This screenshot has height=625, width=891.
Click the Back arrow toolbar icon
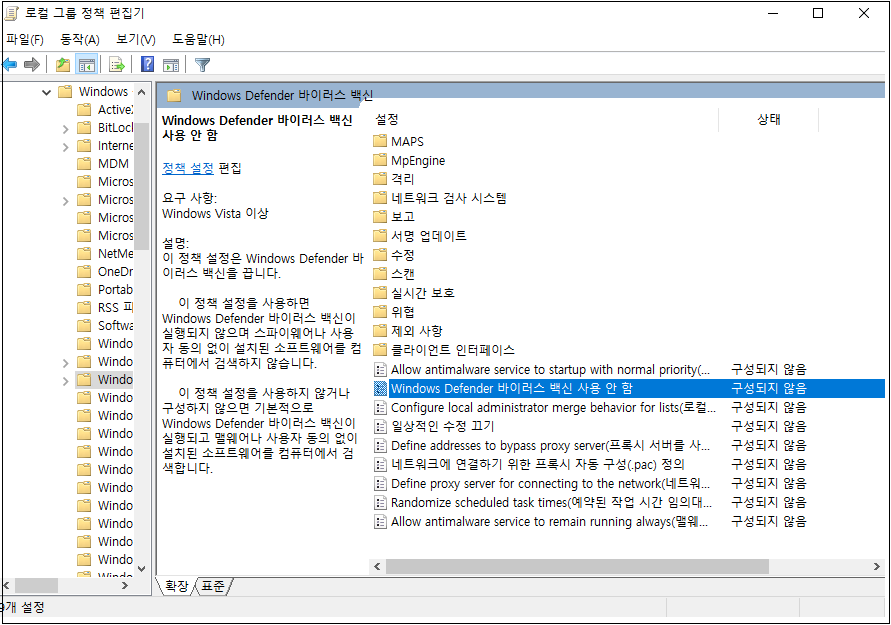pyautogui.click(x=10, y=65)
